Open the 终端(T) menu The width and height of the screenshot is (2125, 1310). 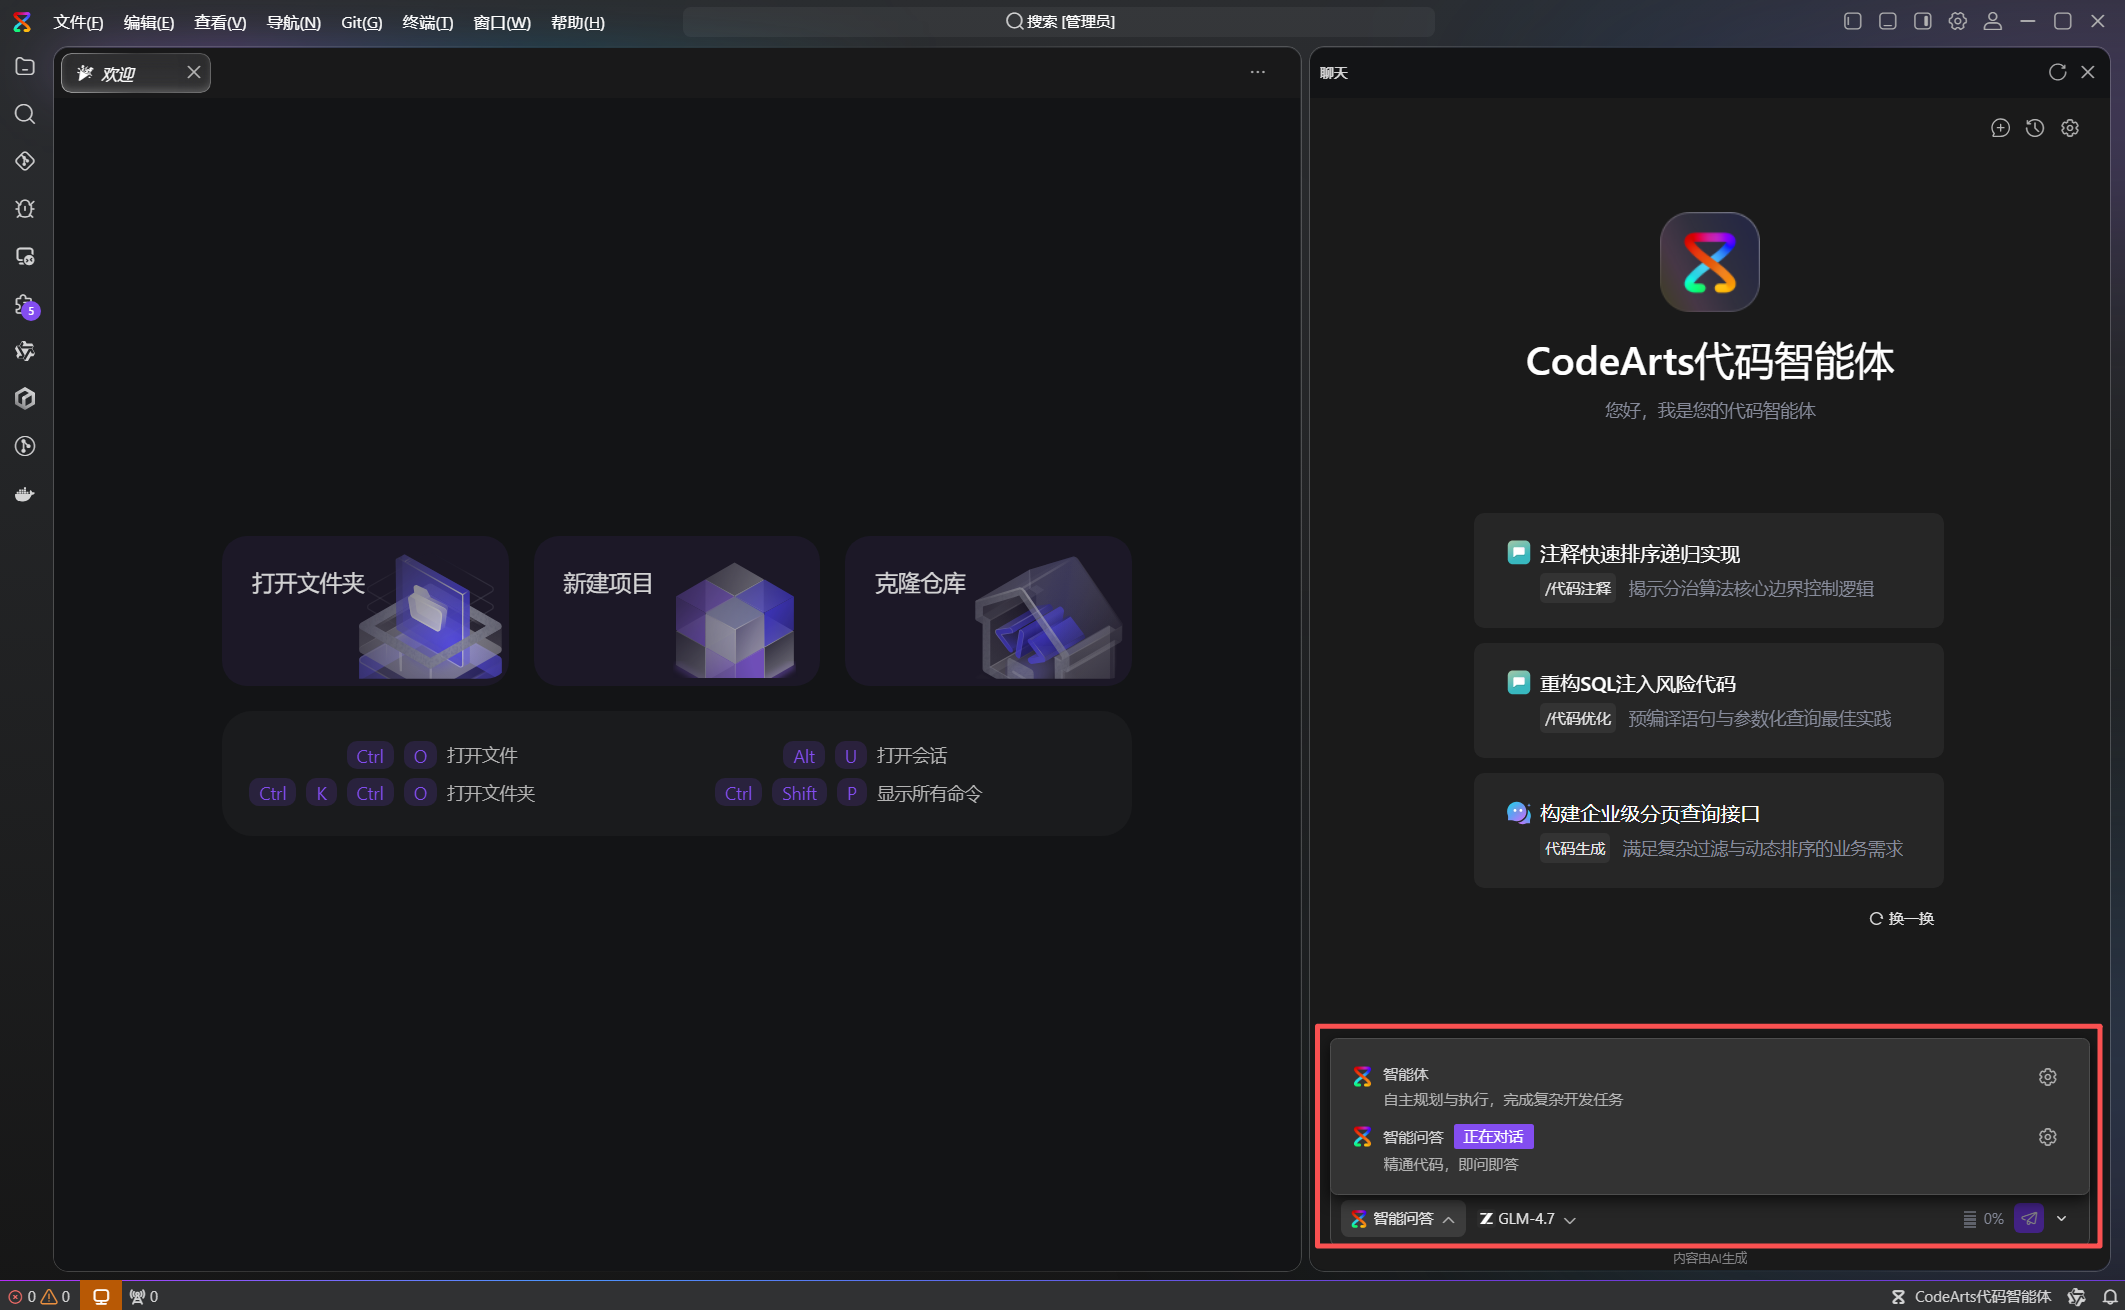(x=427, y=22)
